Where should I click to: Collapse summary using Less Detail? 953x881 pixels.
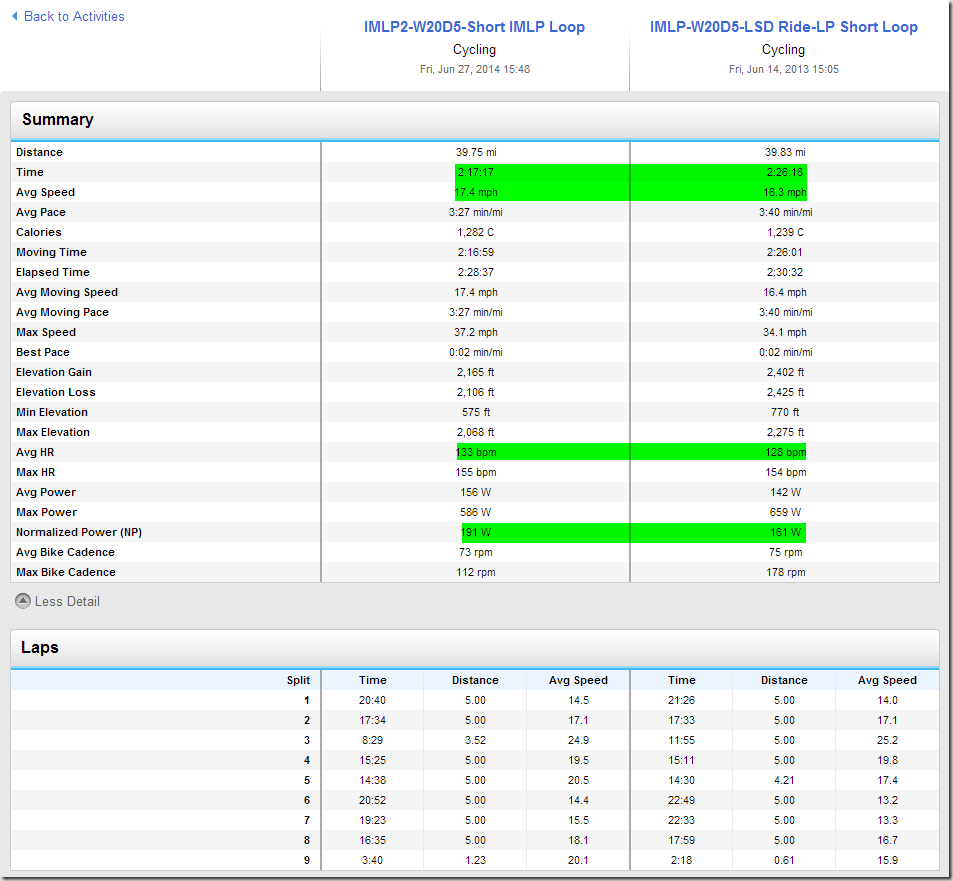[x=67, y=601]
